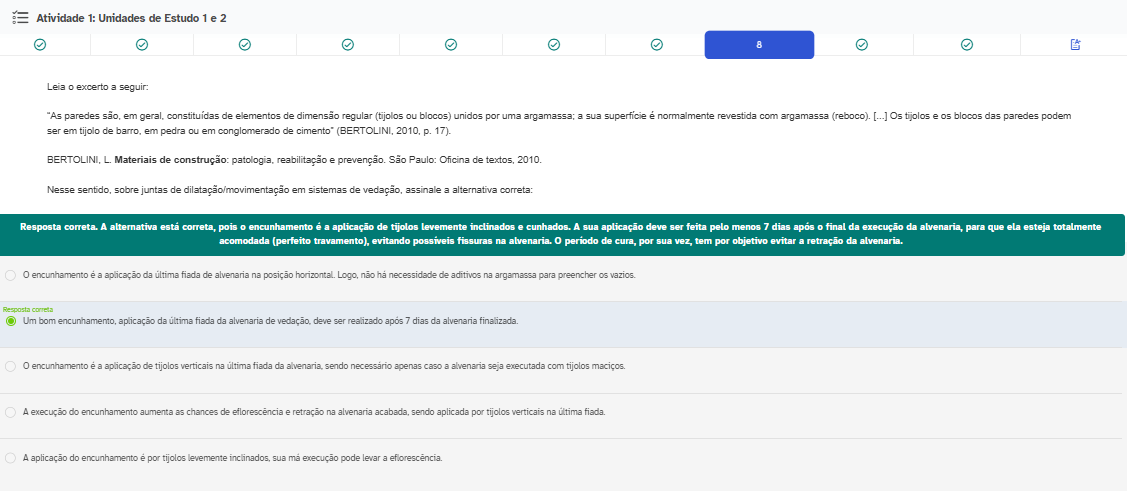Screen dimensions: 1127x492
Task: Select radio option about 'tijolos levemente inclinados'
Action: click(x=11, y=458)
